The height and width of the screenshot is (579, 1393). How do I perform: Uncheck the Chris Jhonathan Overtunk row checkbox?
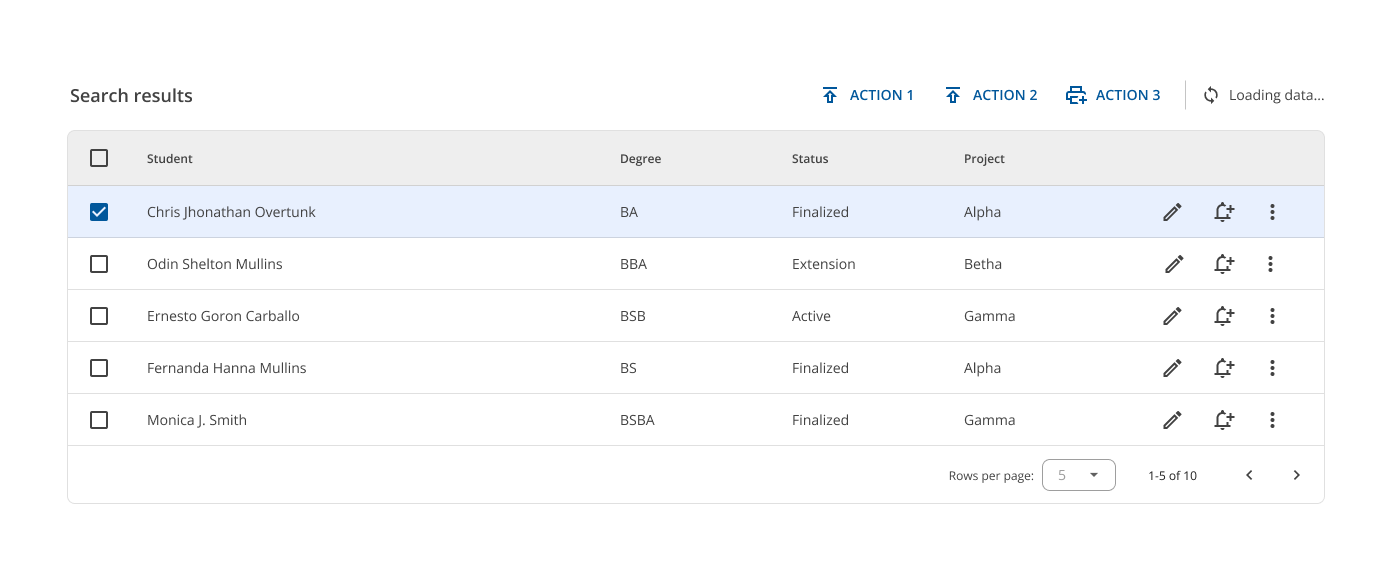coord(99,212)
